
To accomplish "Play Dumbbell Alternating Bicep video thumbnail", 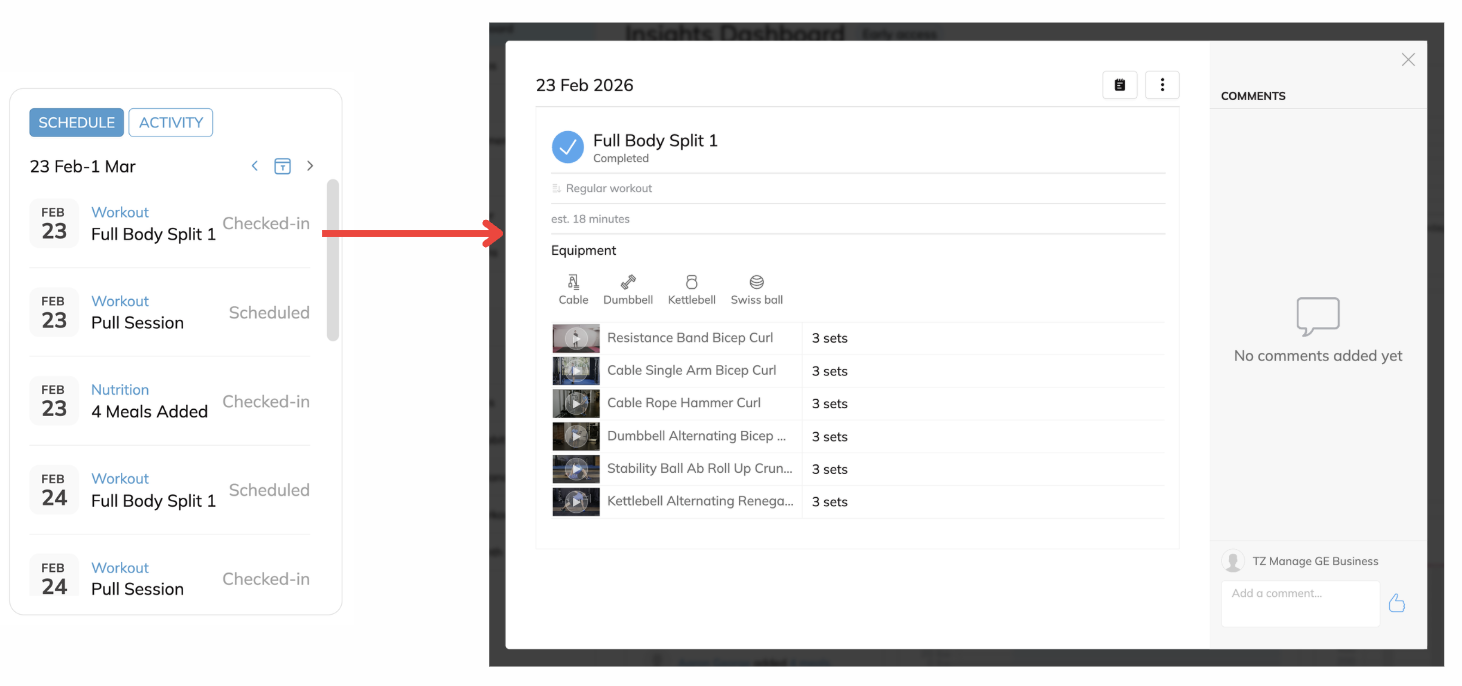I will click(x=576, y=436).
